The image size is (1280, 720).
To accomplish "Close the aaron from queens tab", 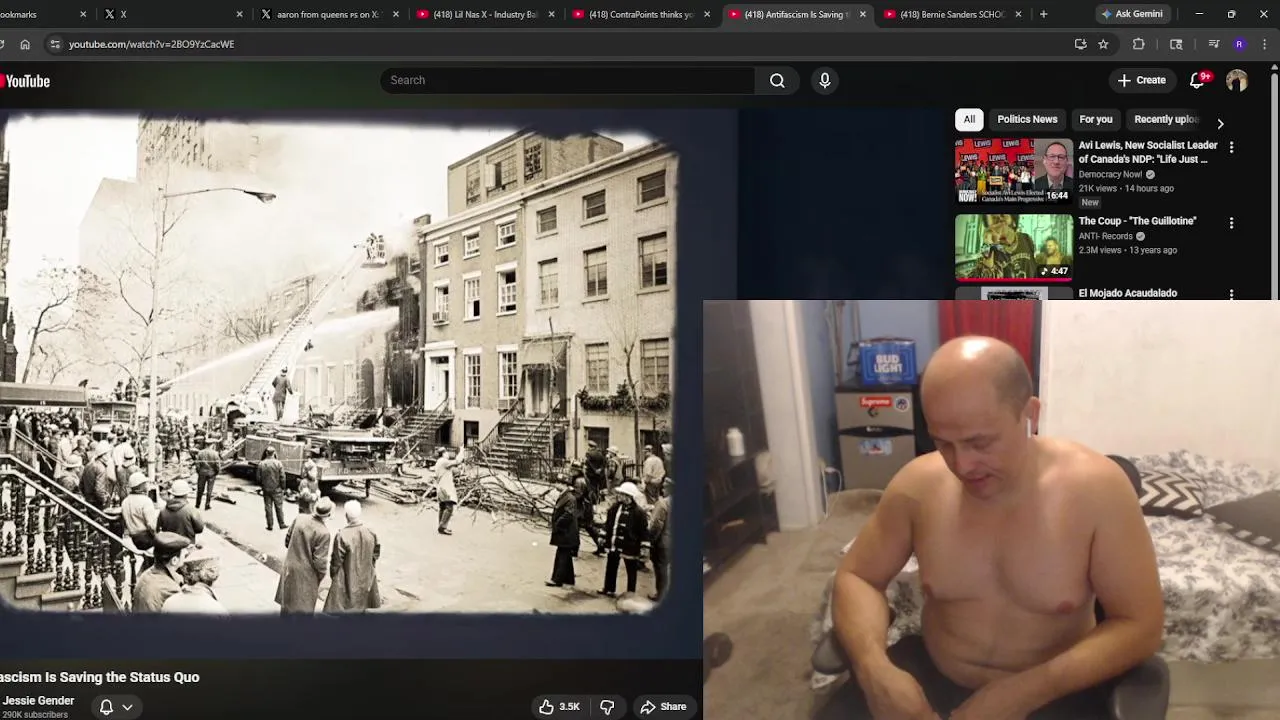I will tap(396, 14).
